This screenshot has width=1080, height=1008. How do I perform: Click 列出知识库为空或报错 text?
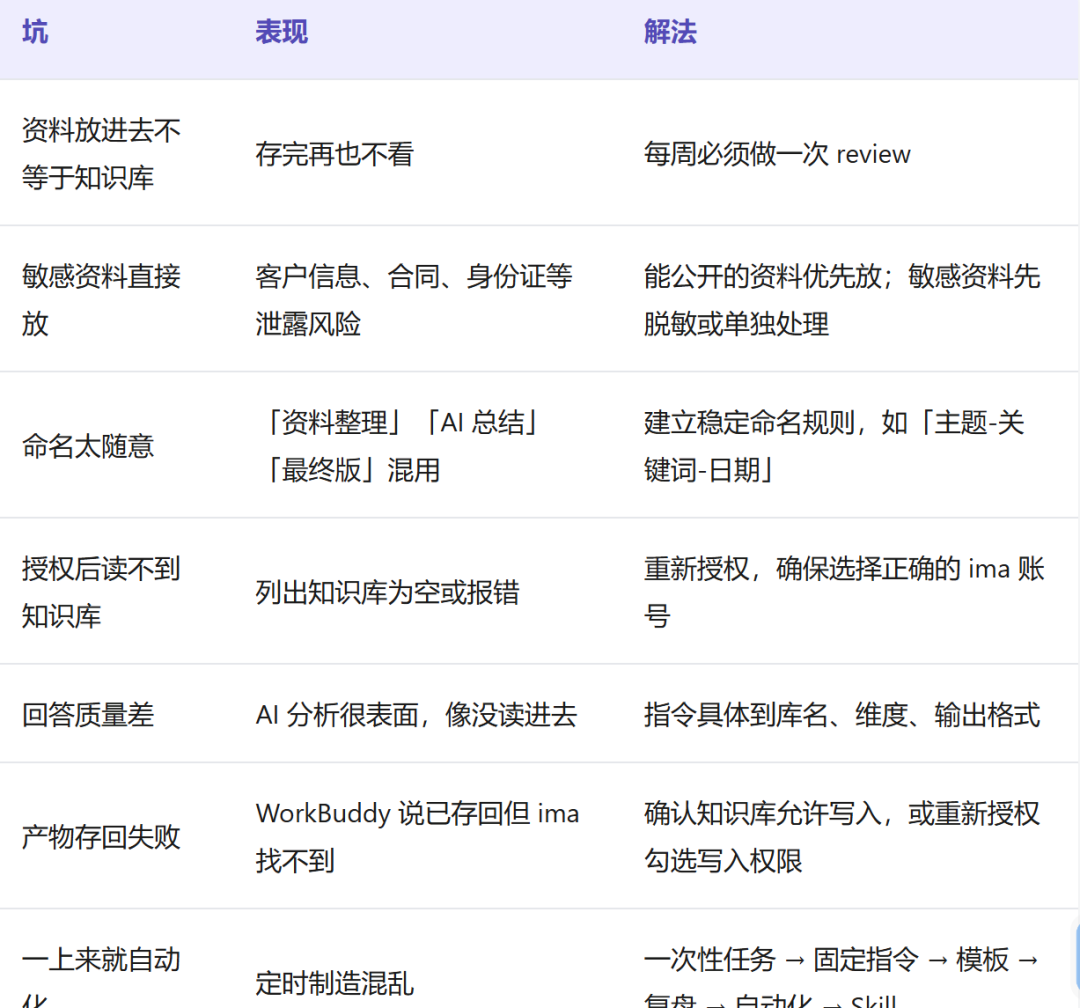387,592
